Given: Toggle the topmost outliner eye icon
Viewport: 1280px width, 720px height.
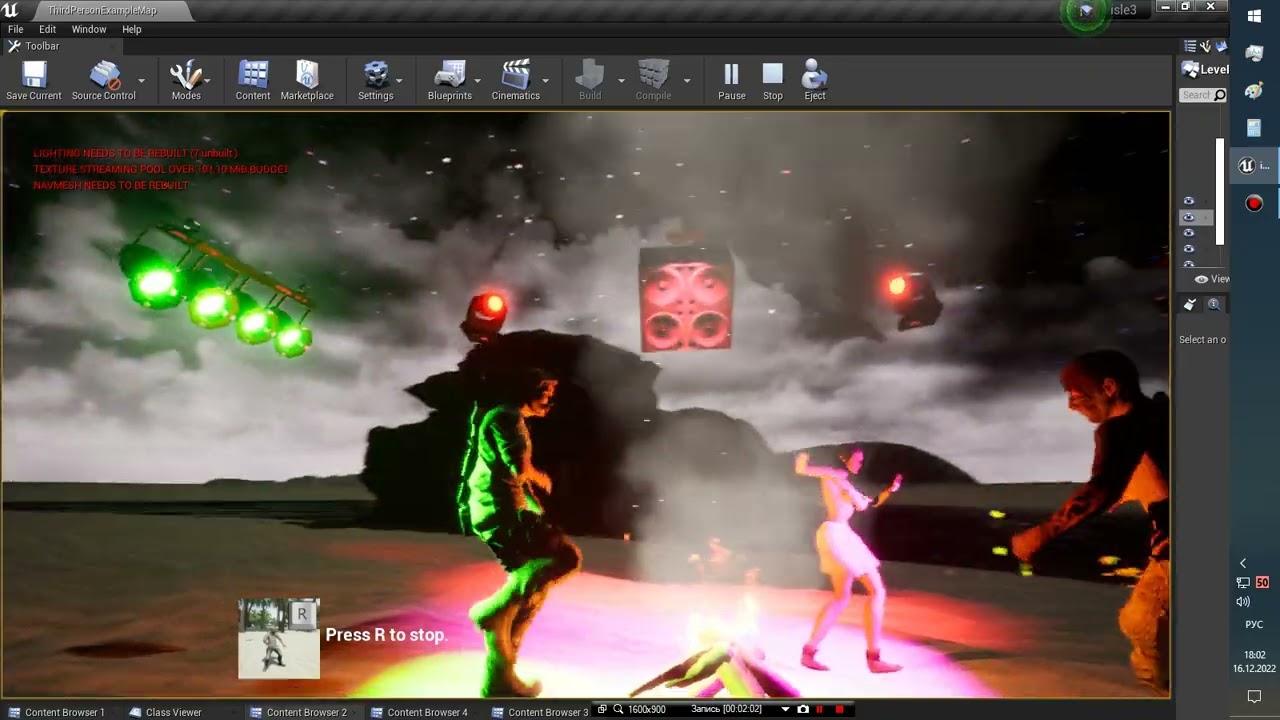Looking at the screenshot, I should 1189,201.
